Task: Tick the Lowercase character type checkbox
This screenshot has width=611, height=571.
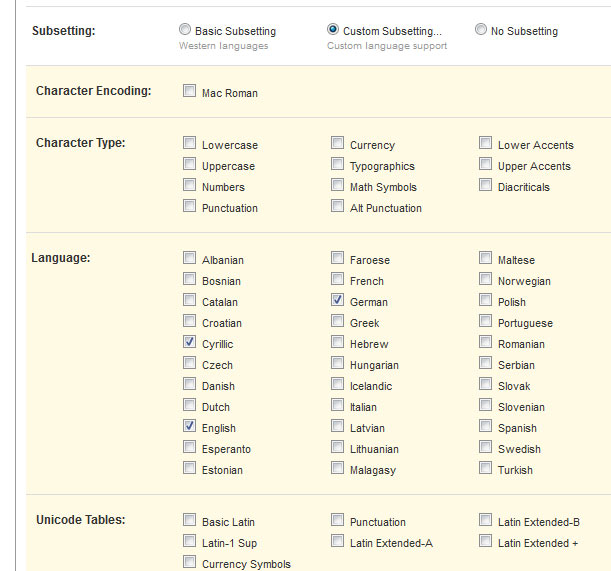Action: [189, 143]
